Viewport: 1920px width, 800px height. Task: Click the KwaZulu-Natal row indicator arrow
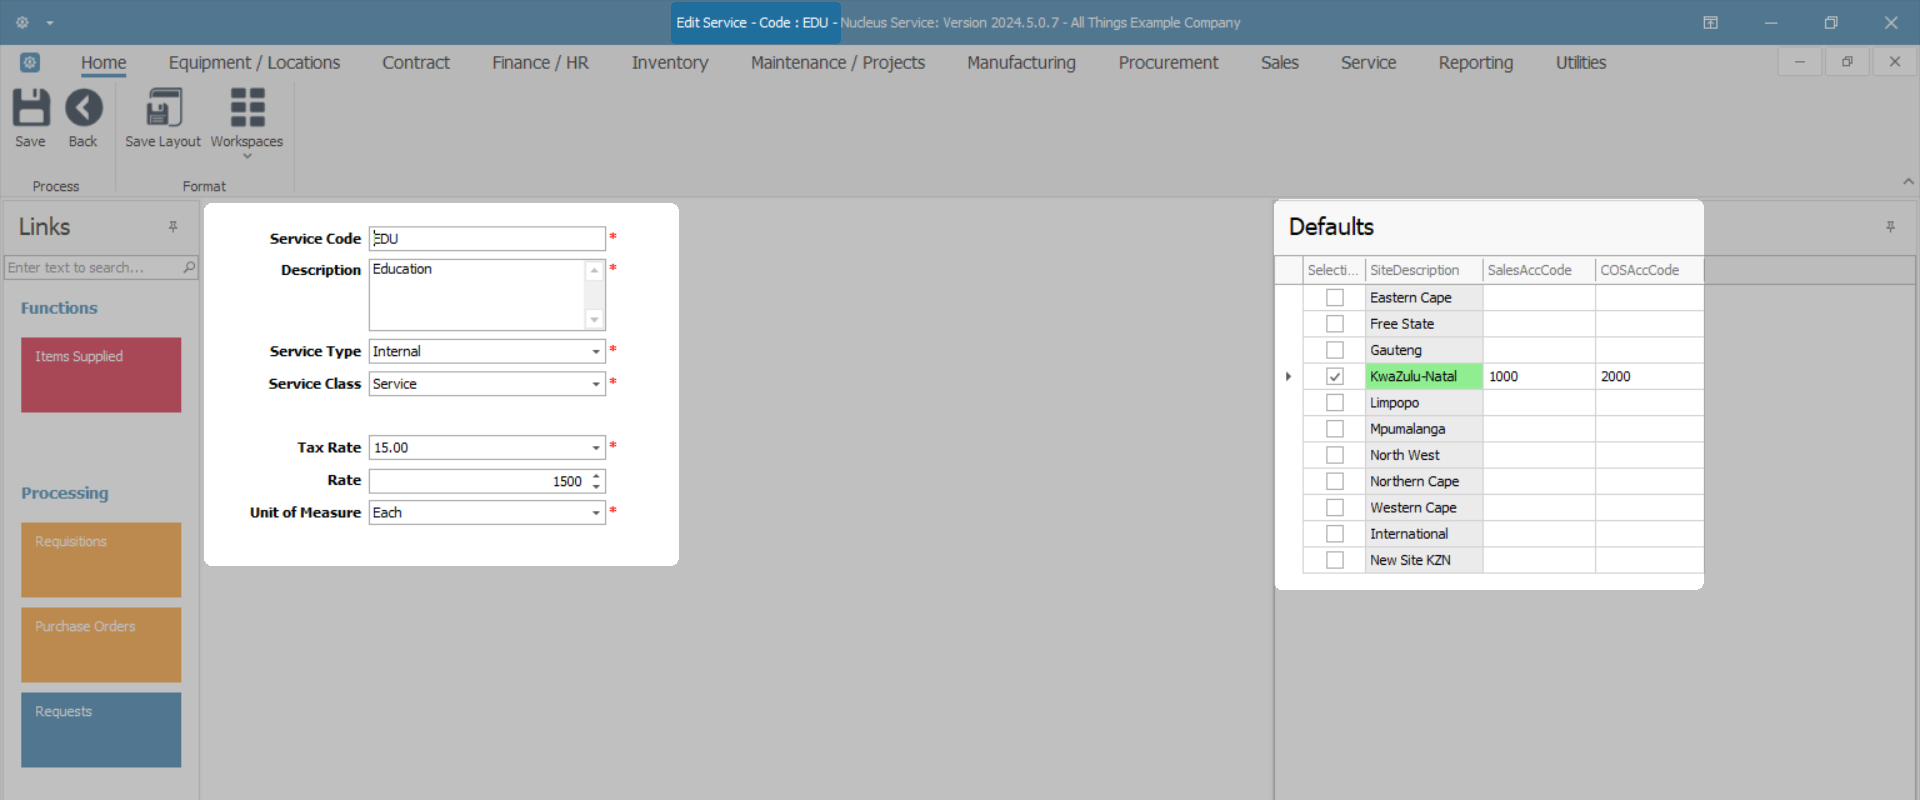(x=1288, y=376)
